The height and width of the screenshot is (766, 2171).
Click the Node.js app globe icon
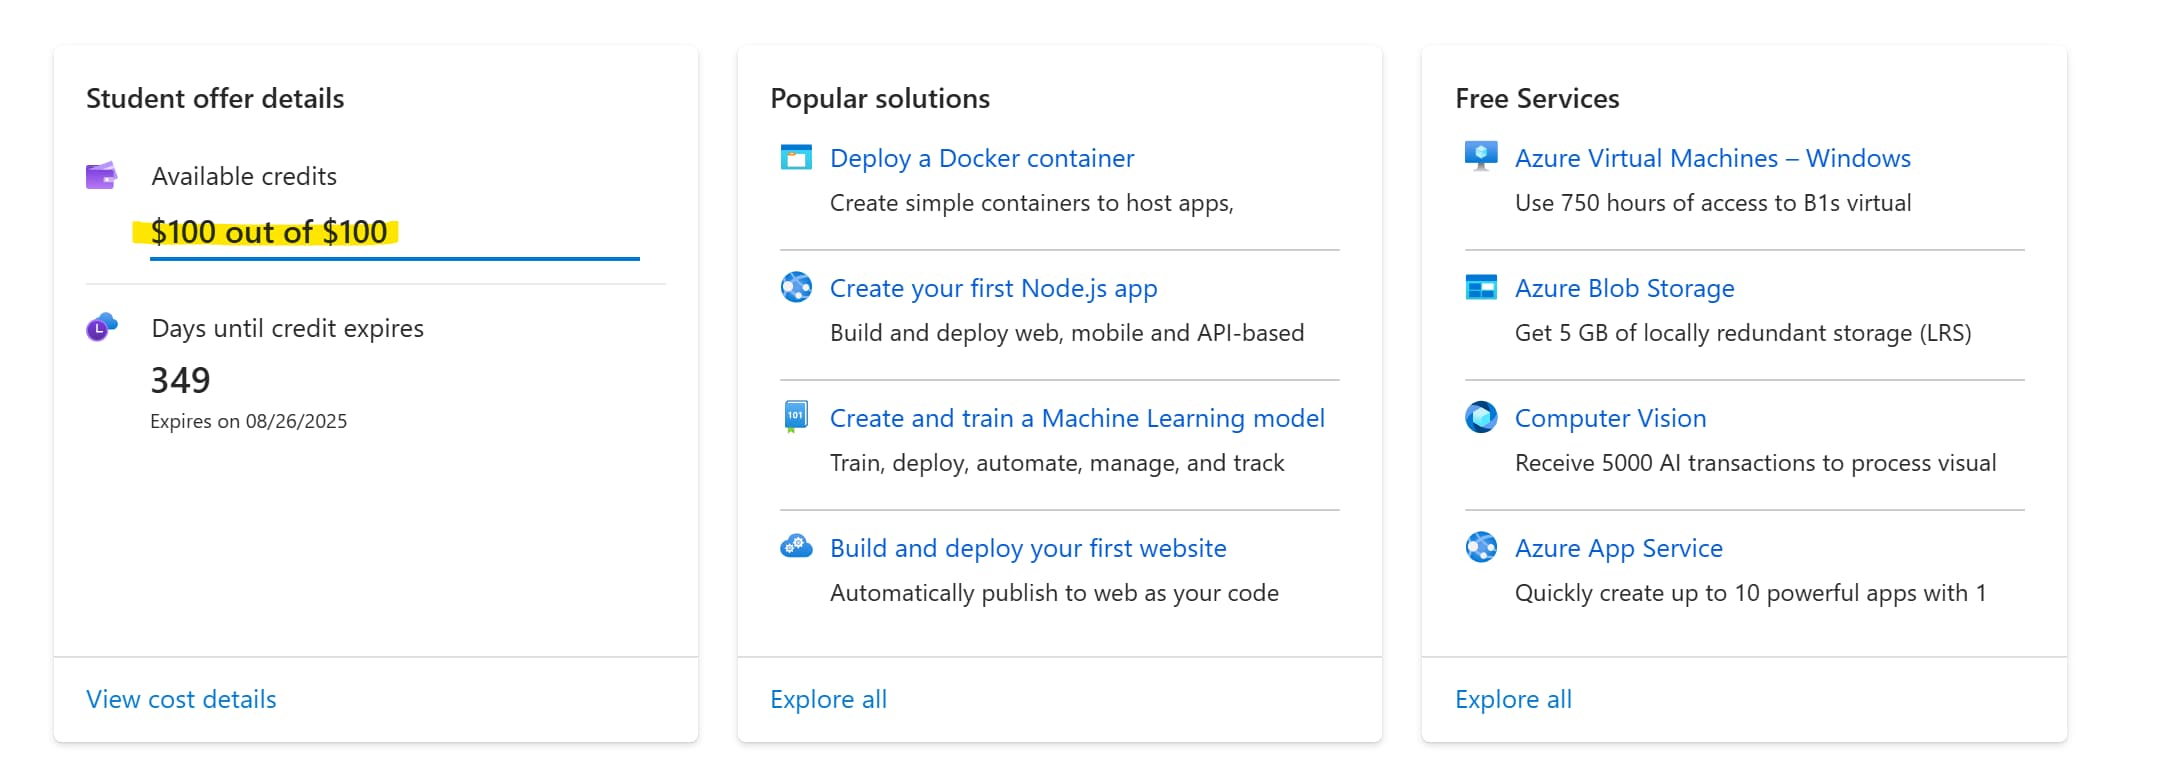click(796, 288)
